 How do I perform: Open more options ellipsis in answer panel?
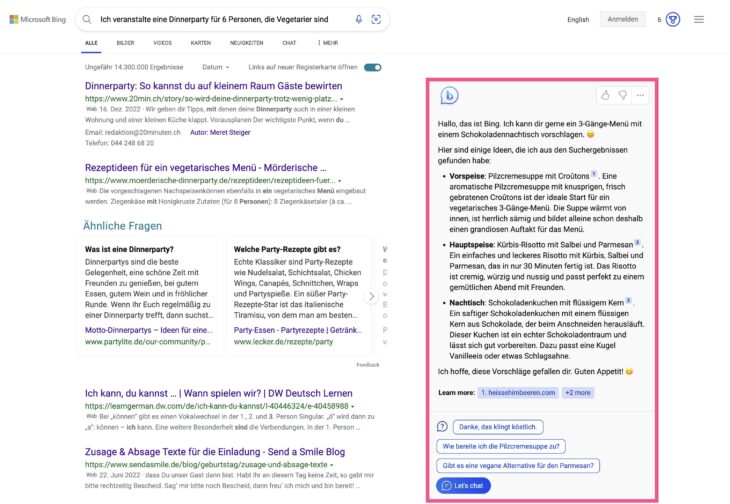(641, 95)
